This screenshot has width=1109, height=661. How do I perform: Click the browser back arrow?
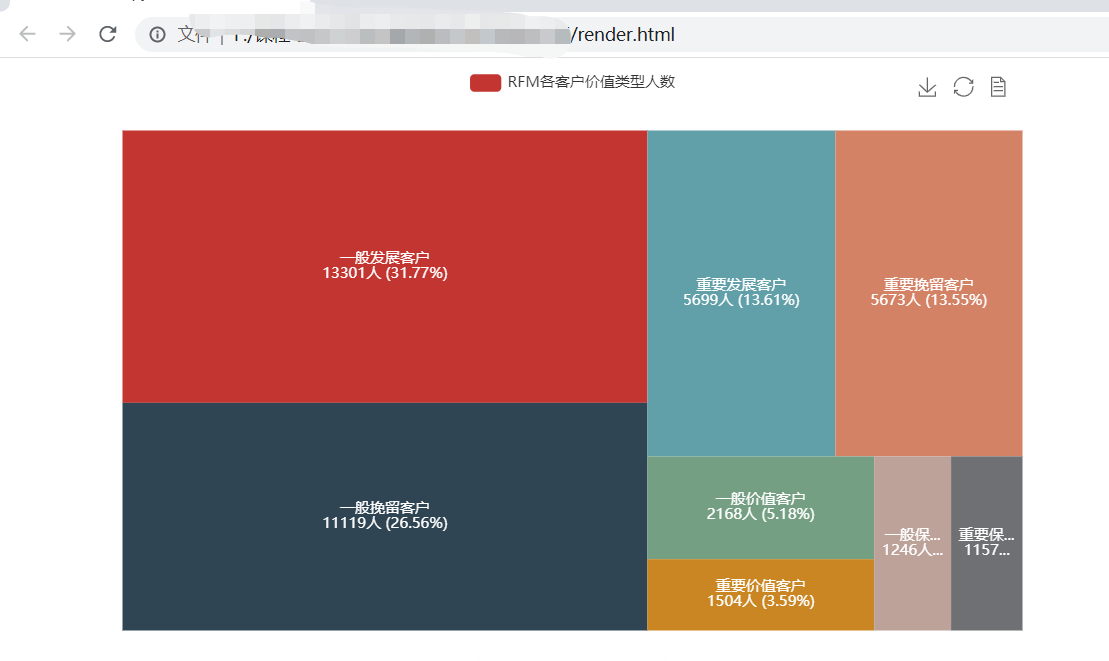click(x=26, y=33)
